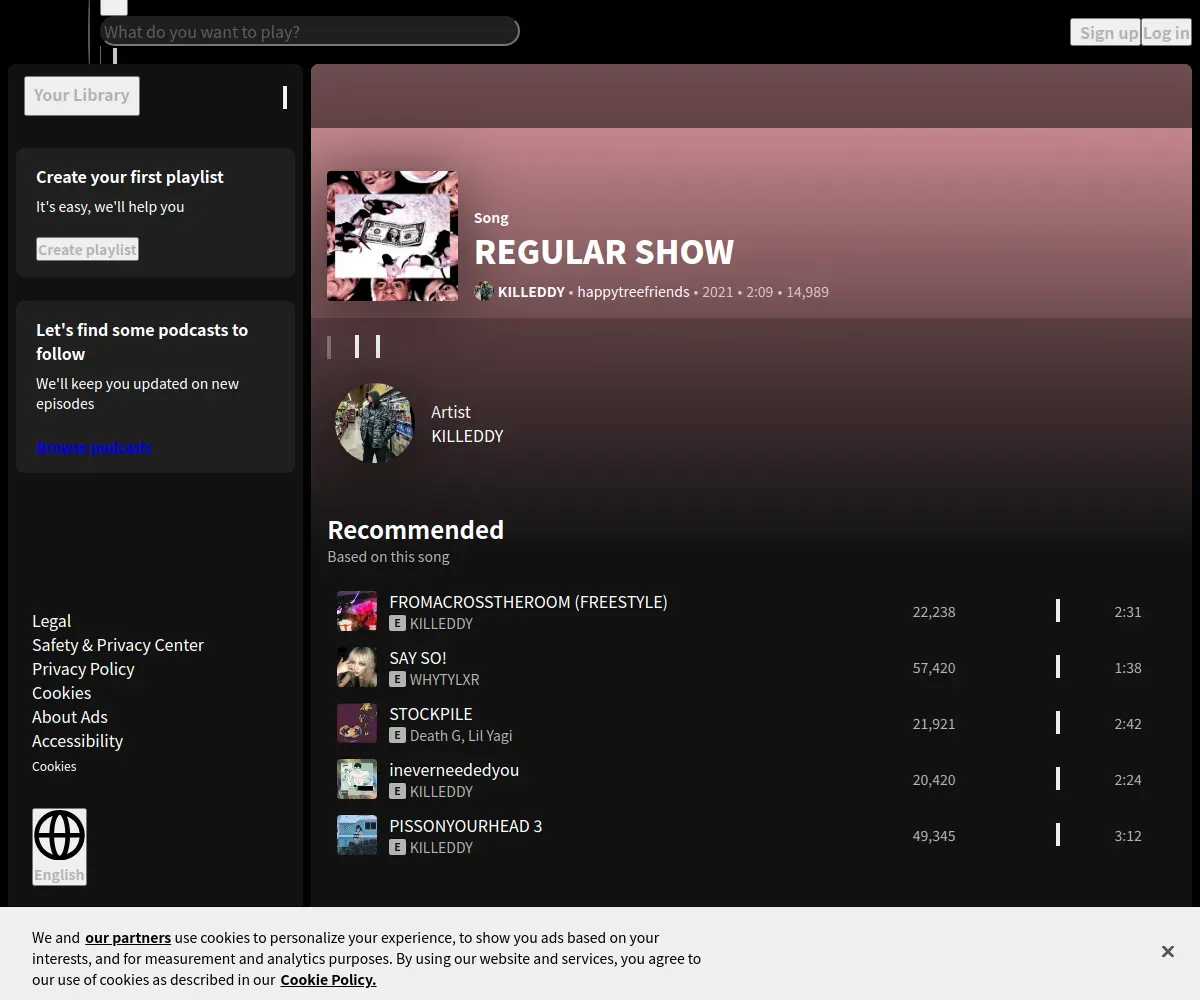This screenshot has width=1200, height=1000.
Task: Open artist WHYTYLXR under SAY SO!
Action: pos(445,680)
